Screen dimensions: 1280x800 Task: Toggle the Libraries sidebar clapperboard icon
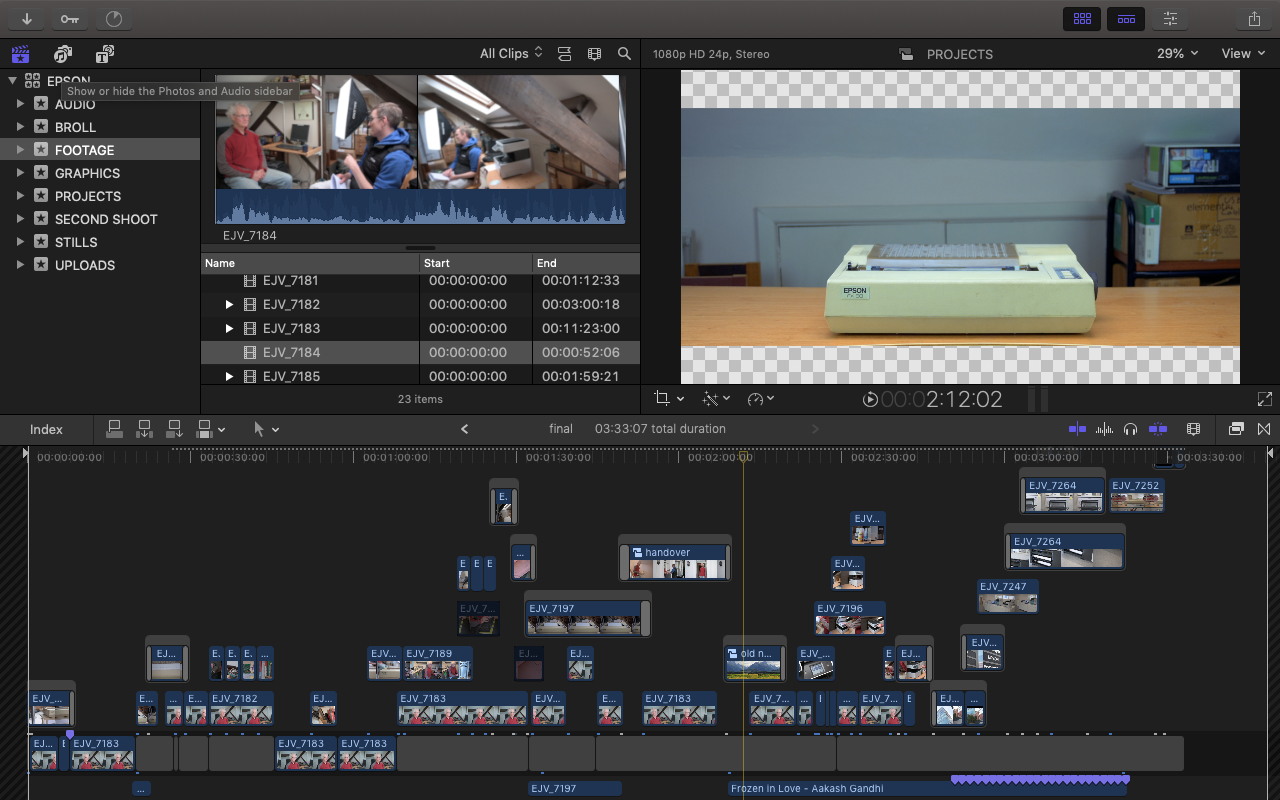pyautogui.click(x=20, y=54)
